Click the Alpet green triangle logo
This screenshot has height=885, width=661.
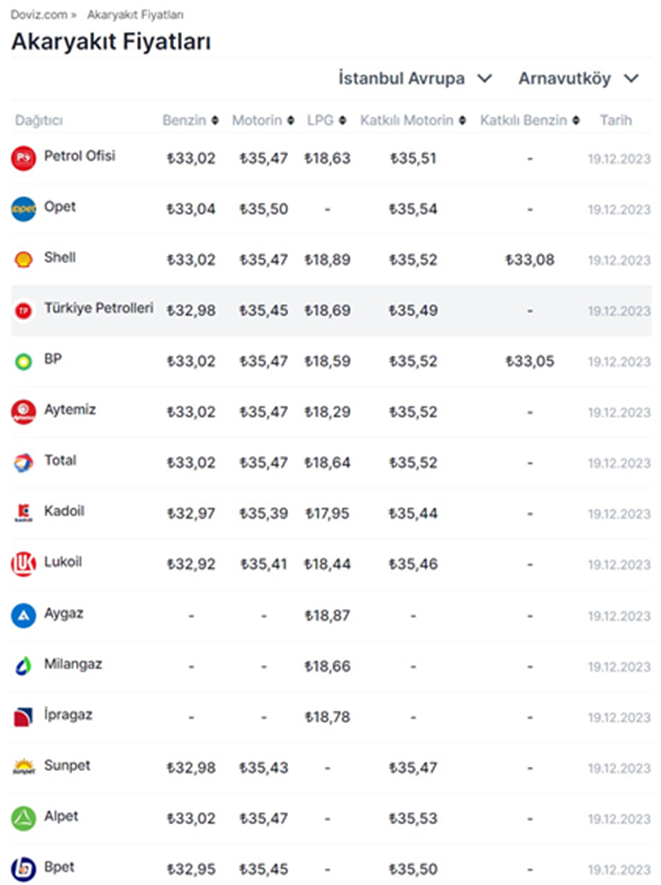pos(23,818)
